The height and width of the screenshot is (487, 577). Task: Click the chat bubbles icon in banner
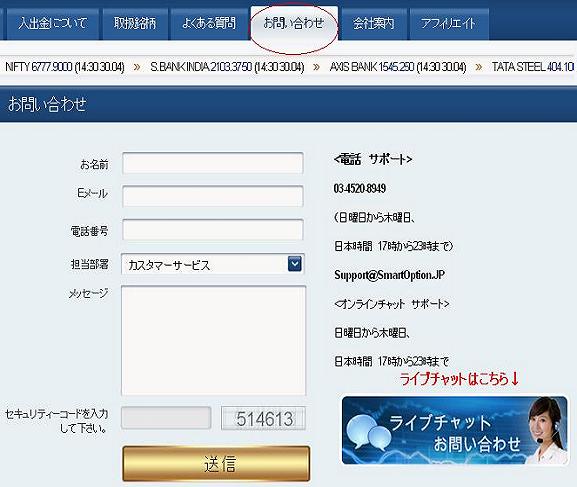pyautogui.click(x=370, y=433)
